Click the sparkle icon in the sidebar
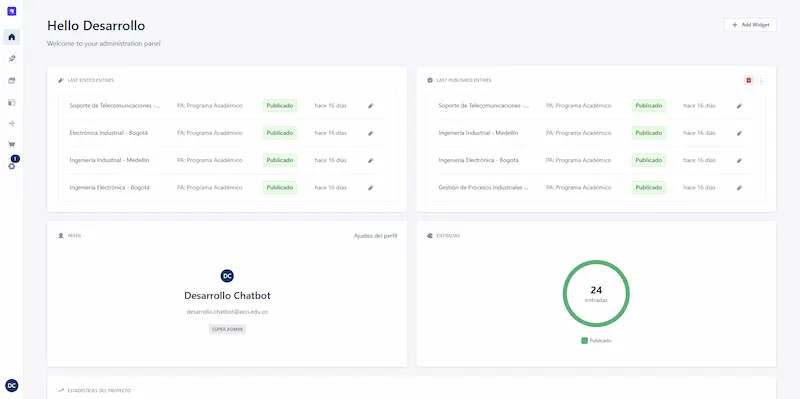 [x=12, y=123]
